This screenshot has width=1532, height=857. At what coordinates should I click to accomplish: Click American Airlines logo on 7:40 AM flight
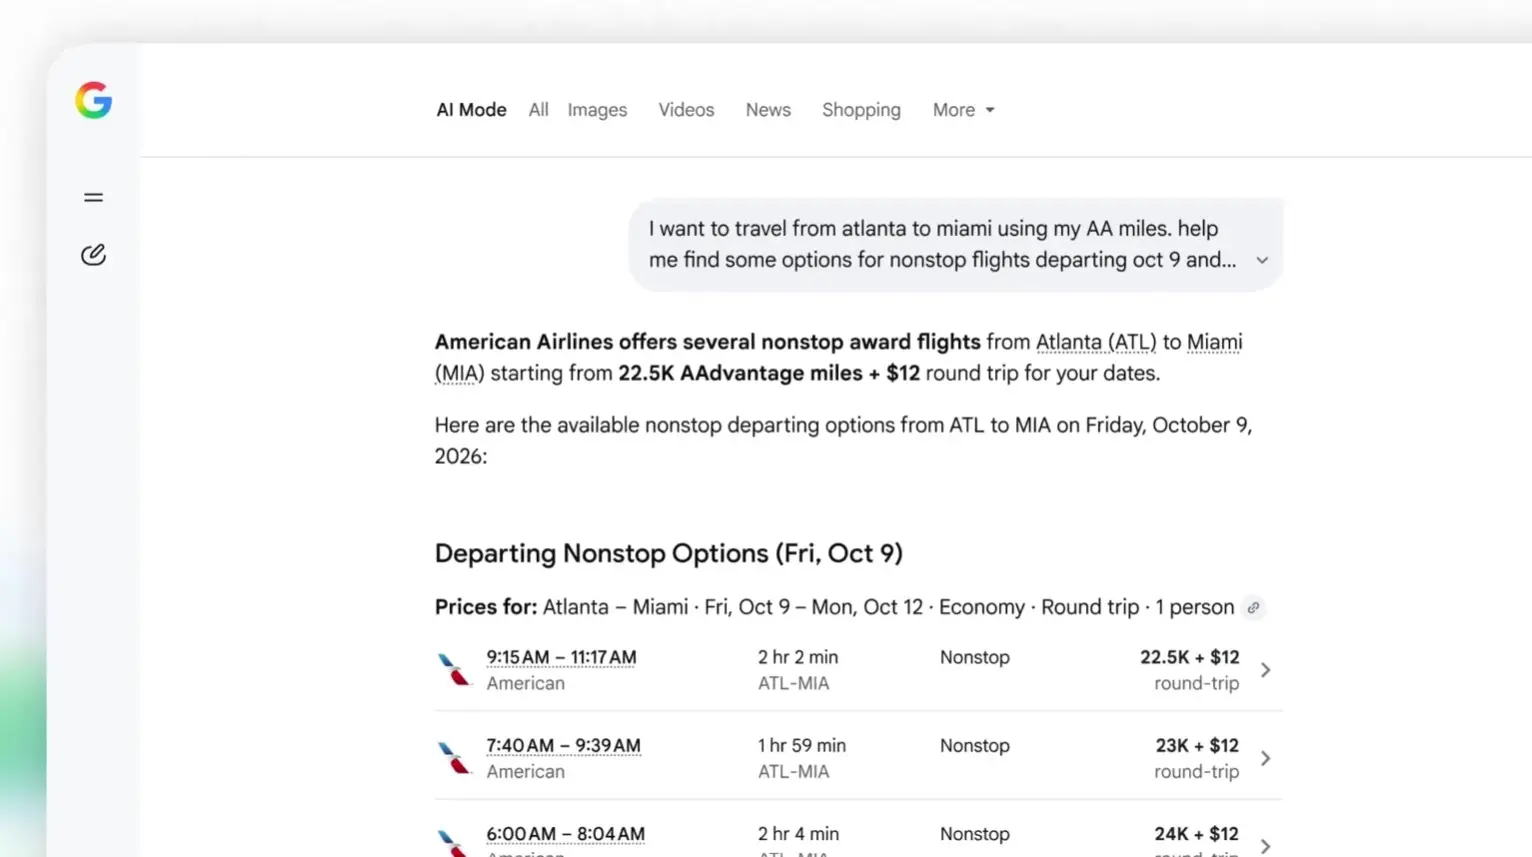tap(454, 757)
